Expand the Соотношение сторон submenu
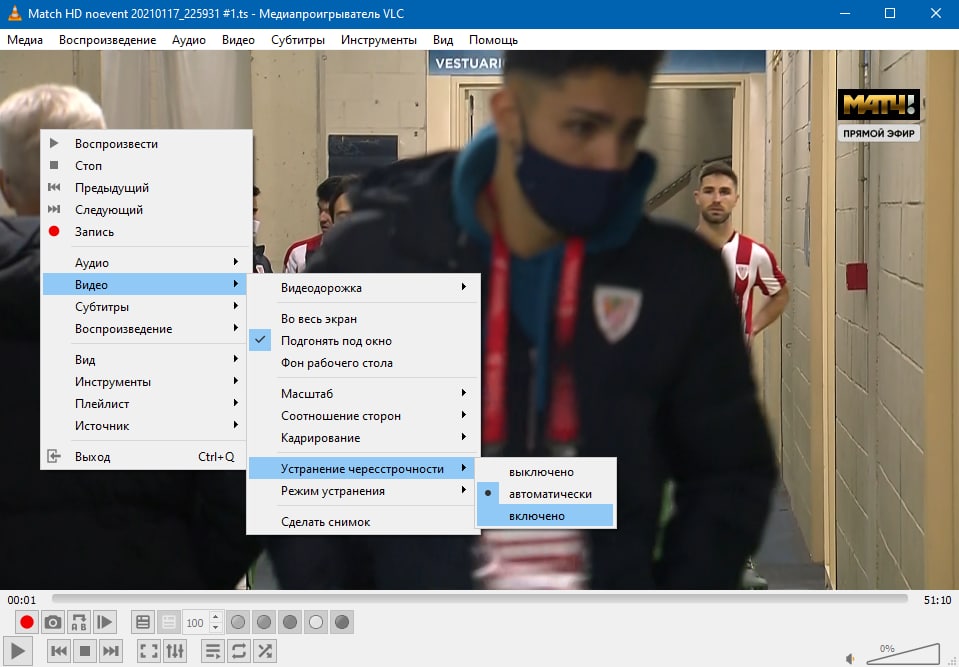 [363, 416]
